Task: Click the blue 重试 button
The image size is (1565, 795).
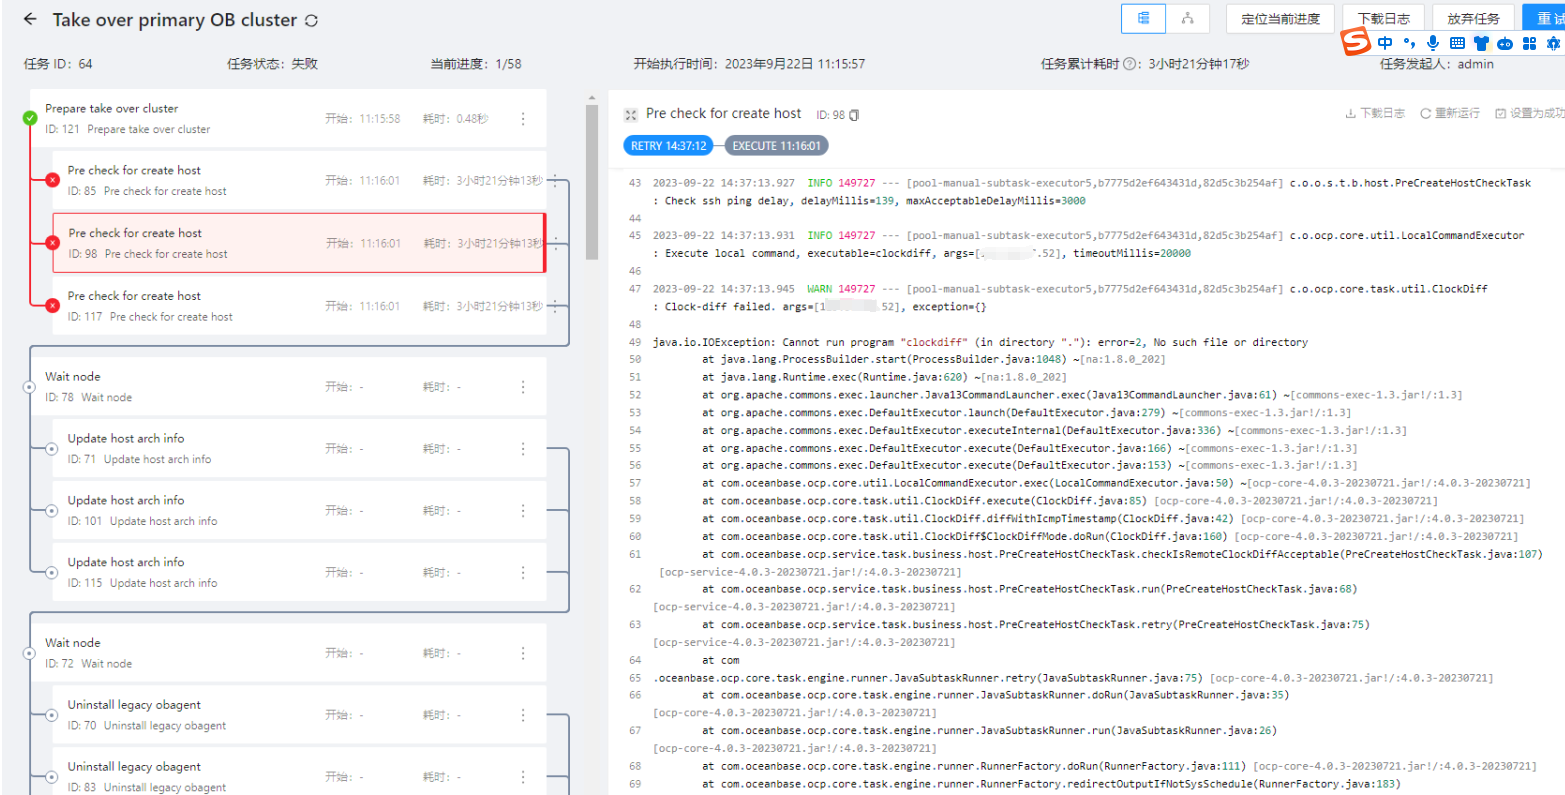Action: click(x=1545, y=18)
